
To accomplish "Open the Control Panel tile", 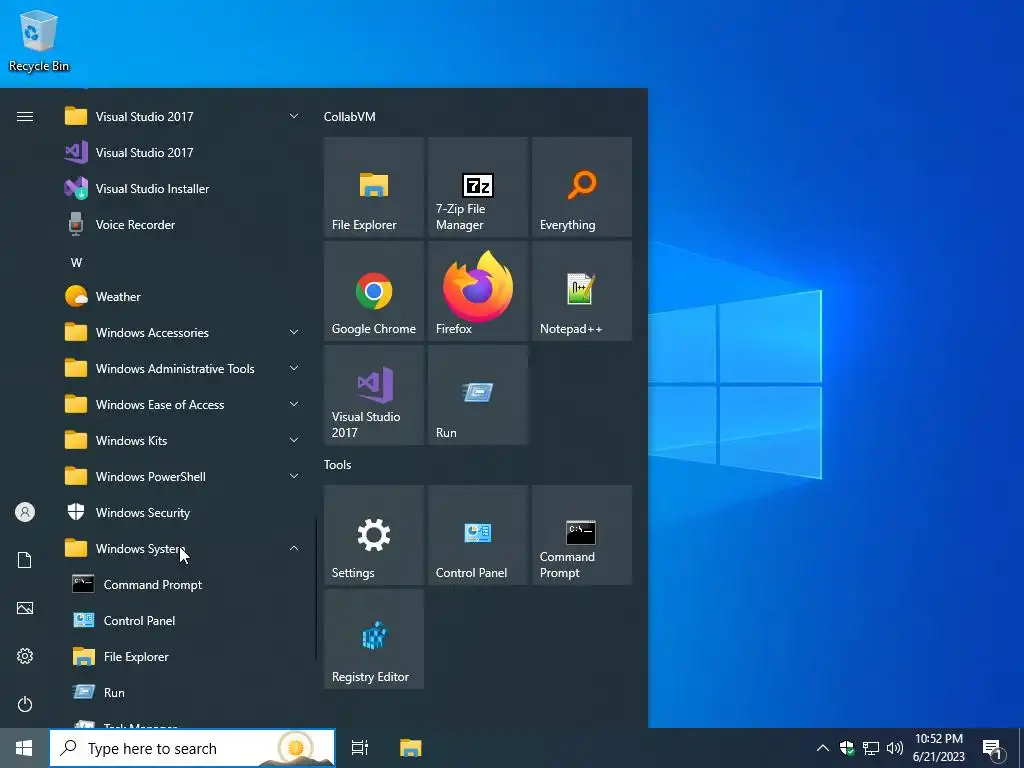I will (477, 535).
